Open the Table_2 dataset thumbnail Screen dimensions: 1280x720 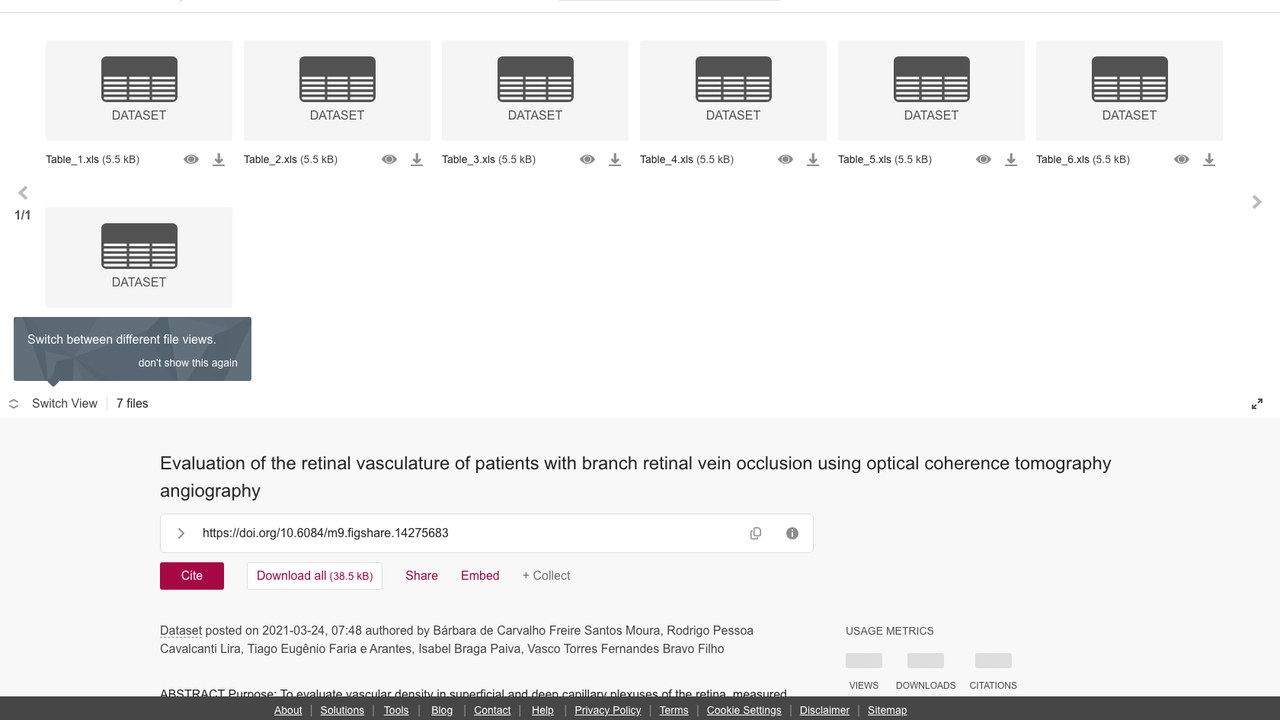337,90
